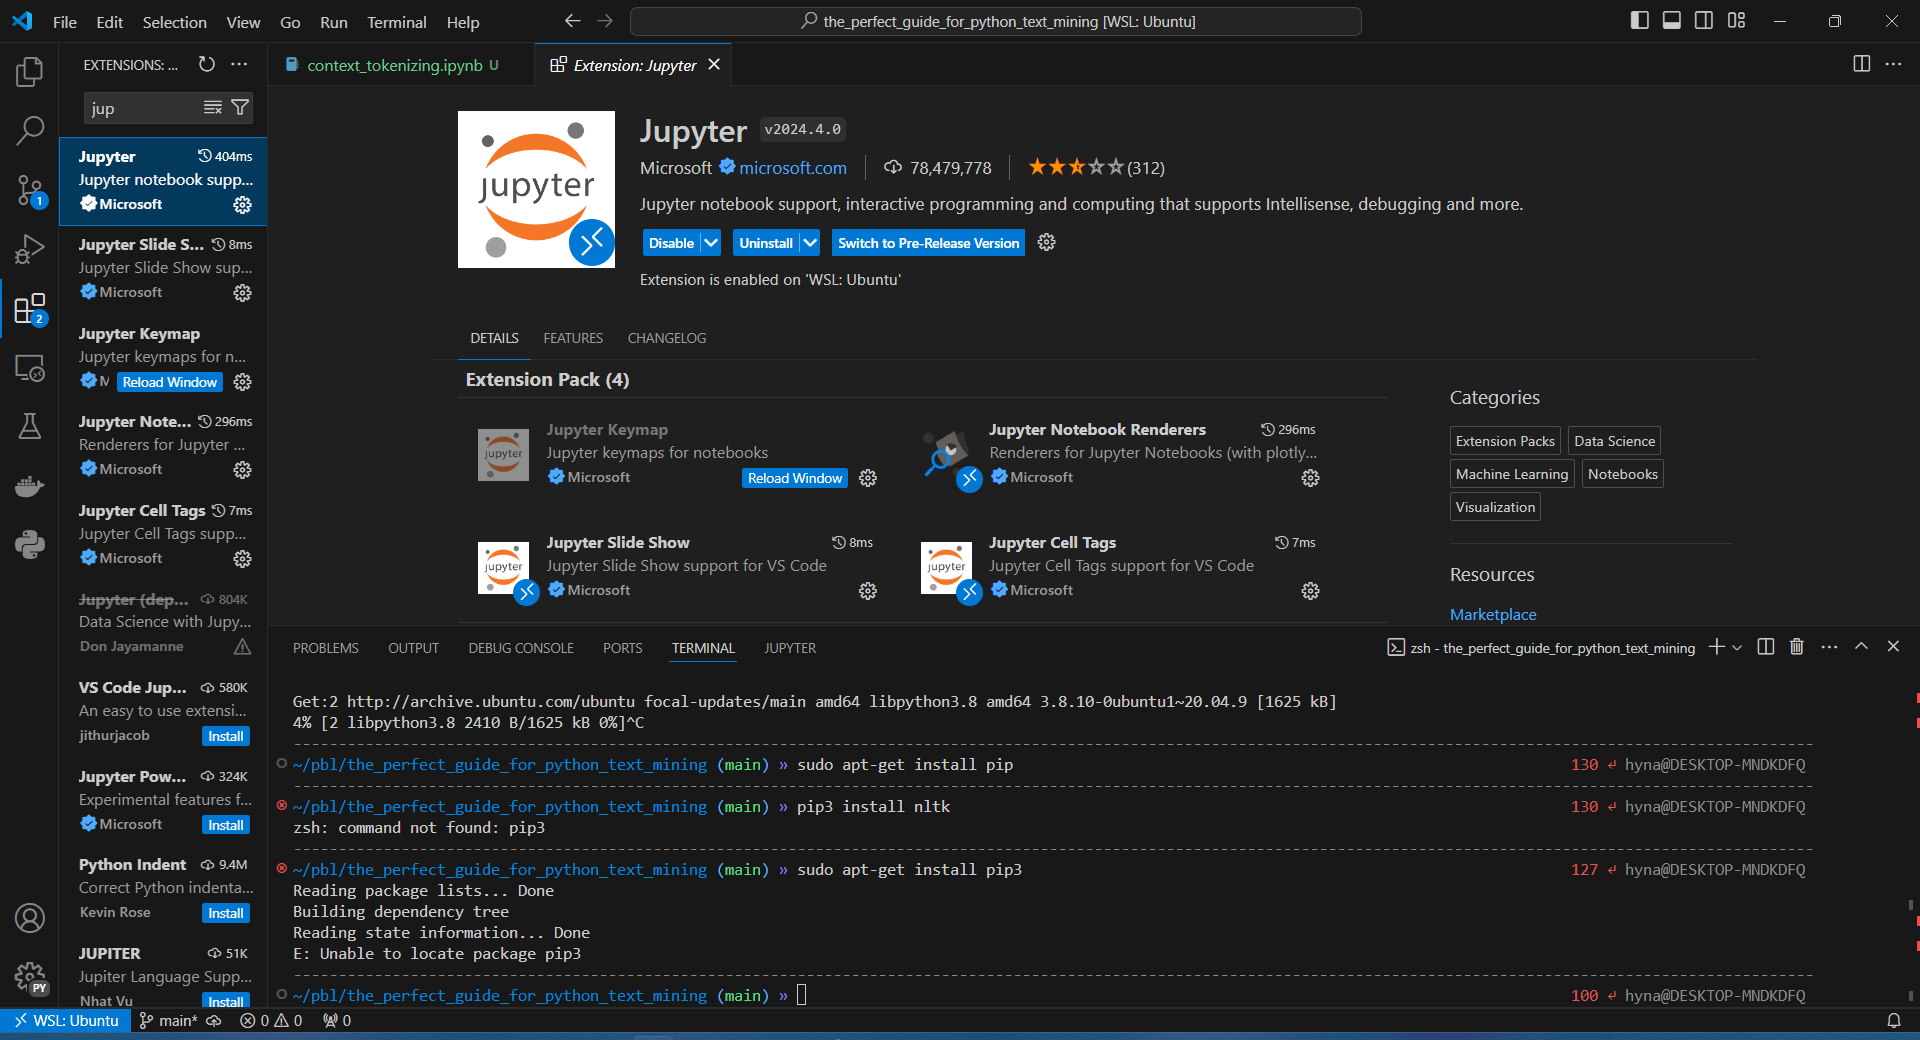
Task: Open the Explorer view in activity bar
Action: 30,71
